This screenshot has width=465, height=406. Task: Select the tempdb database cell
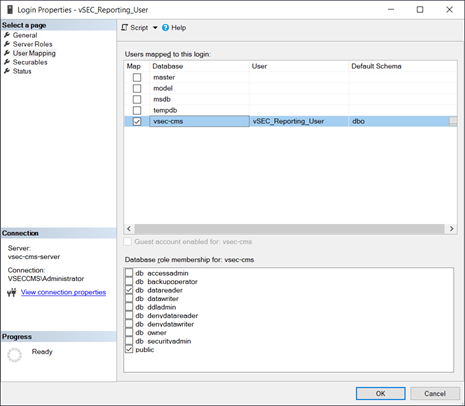tap(199, 110)
